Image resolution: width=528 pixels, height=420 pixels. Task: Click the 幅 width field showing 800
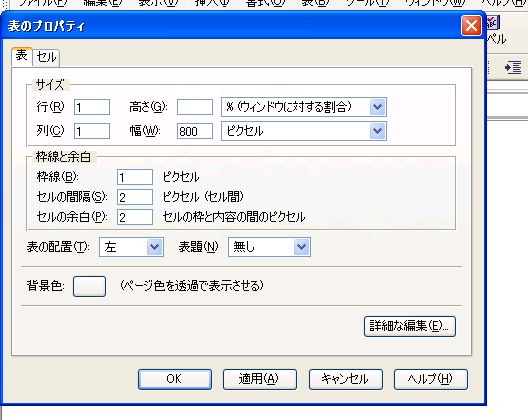195,131
